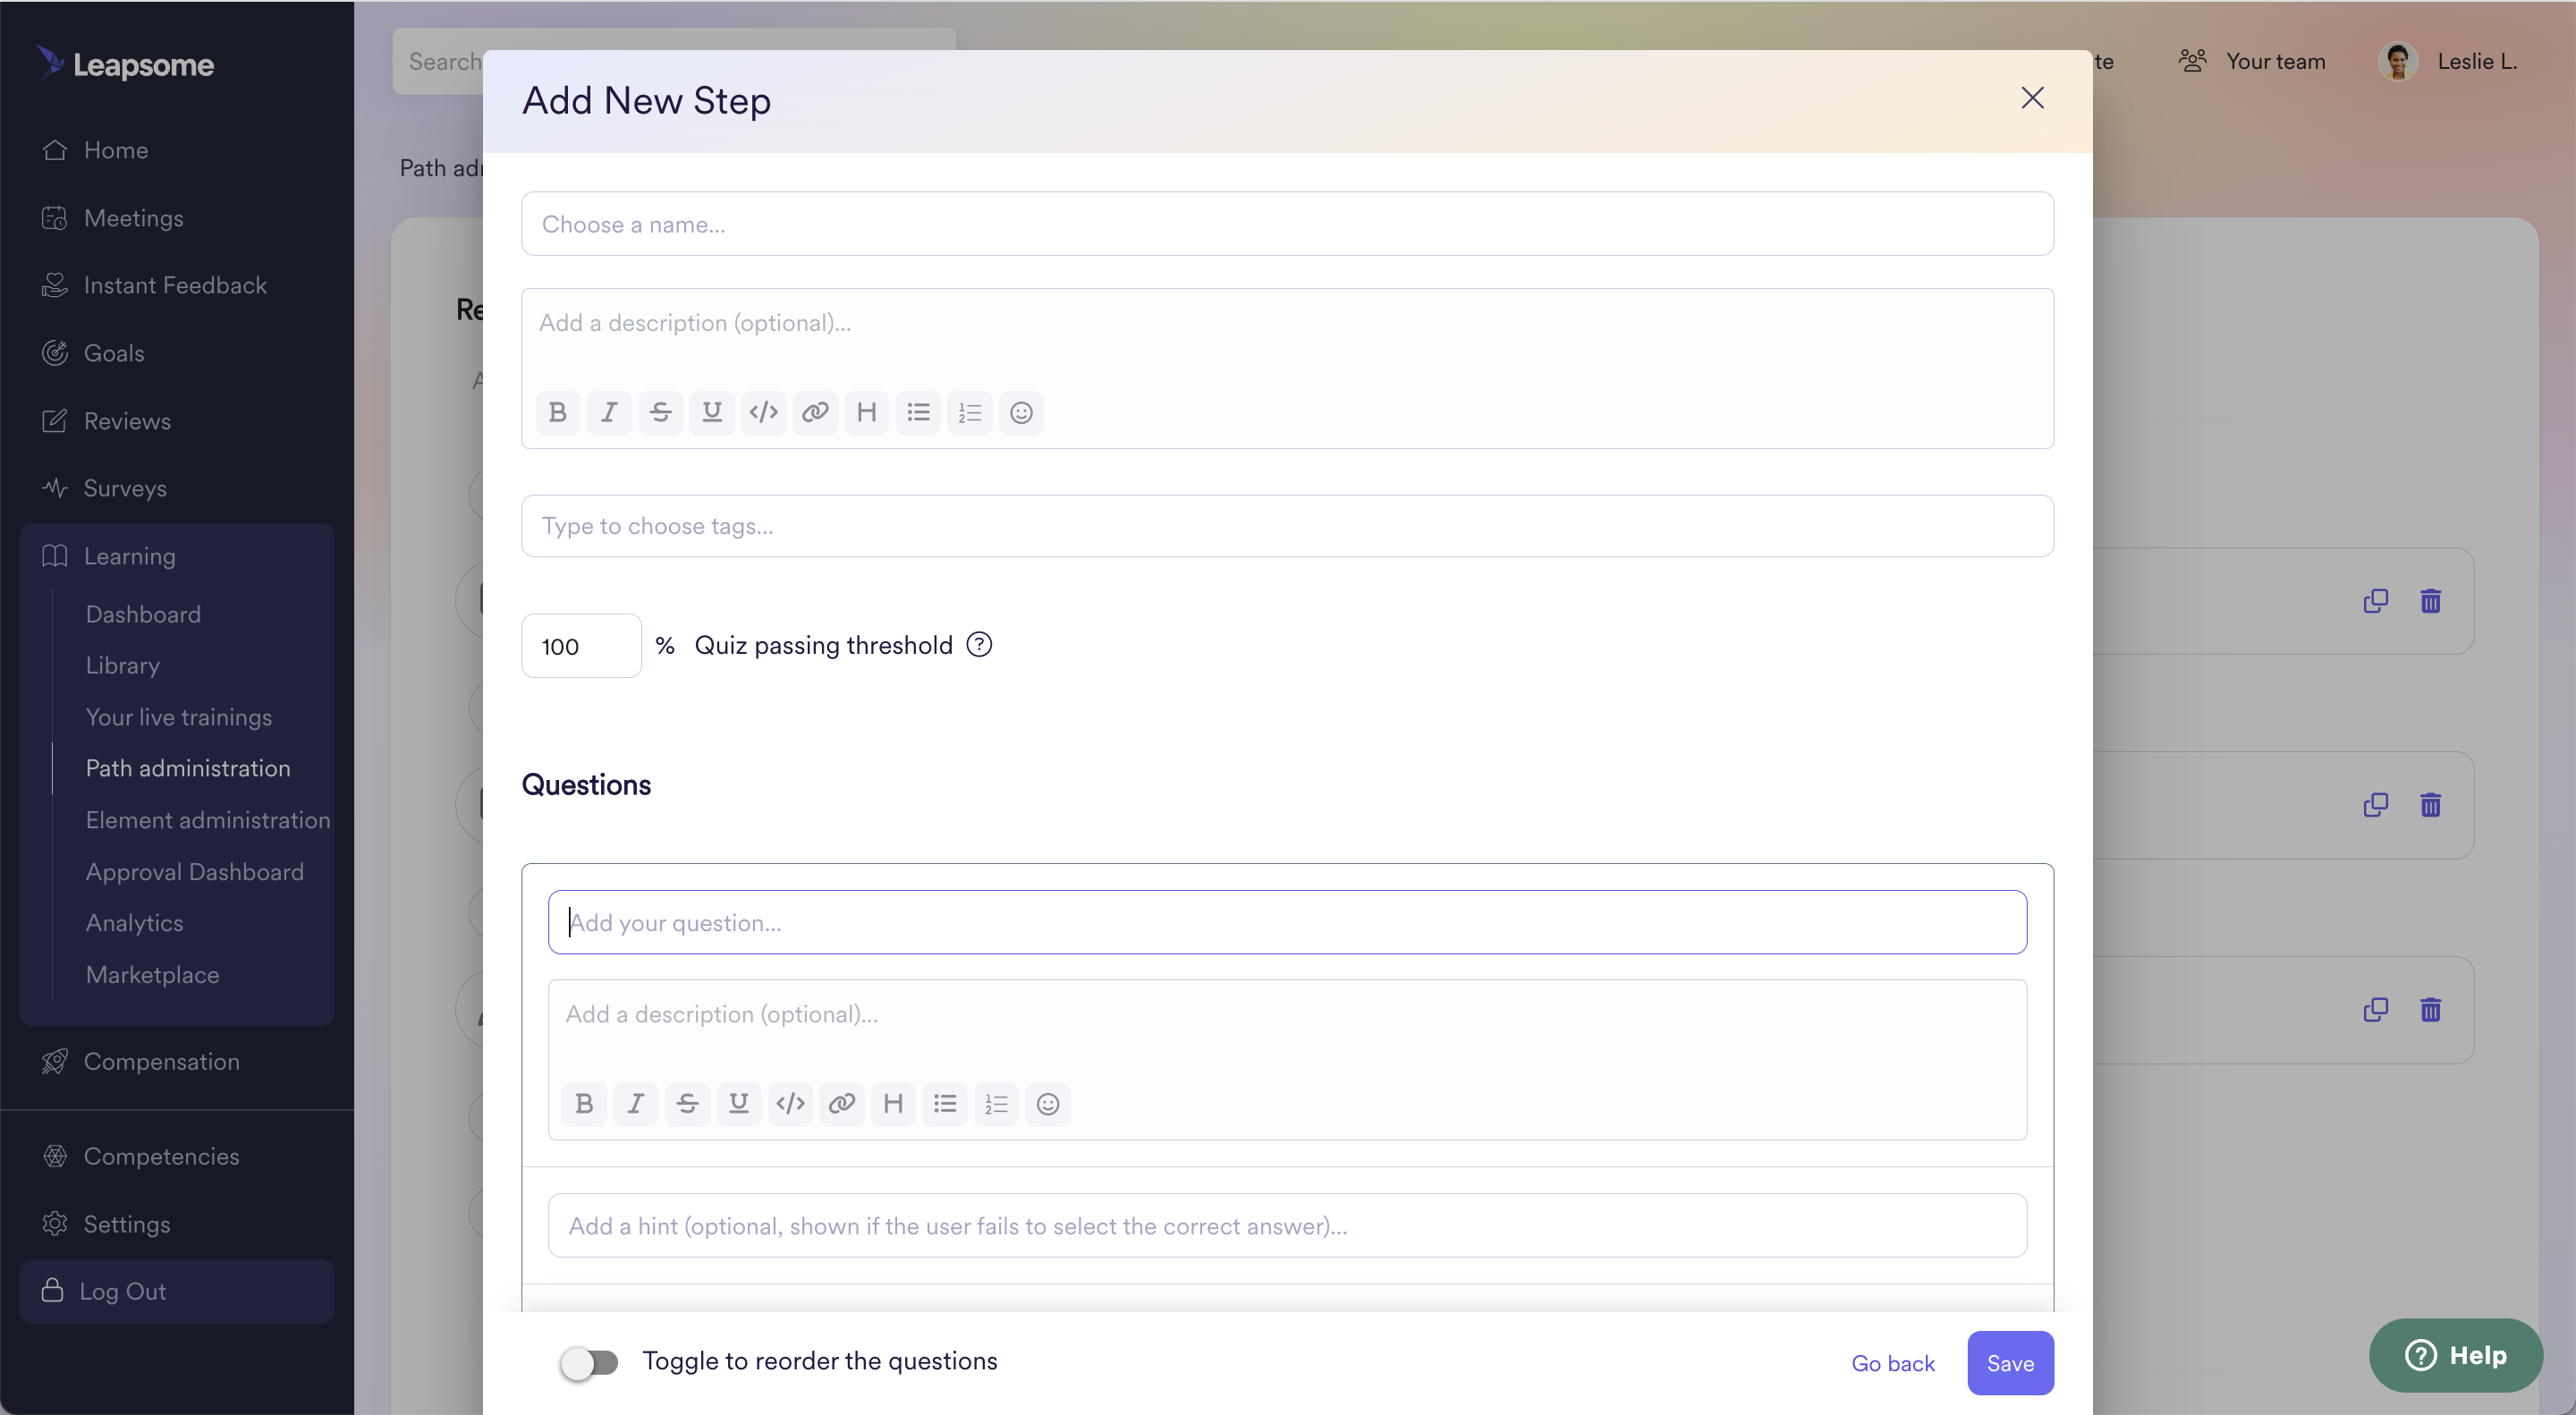Open the Help widget

coord(2455,1355)
